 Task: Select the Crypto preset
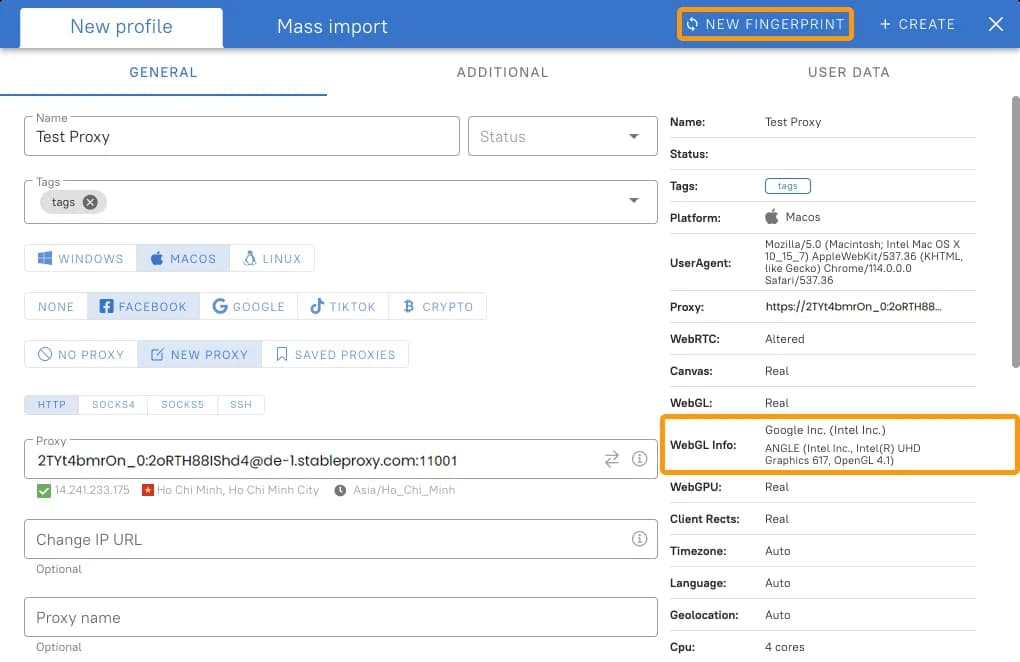438,306
